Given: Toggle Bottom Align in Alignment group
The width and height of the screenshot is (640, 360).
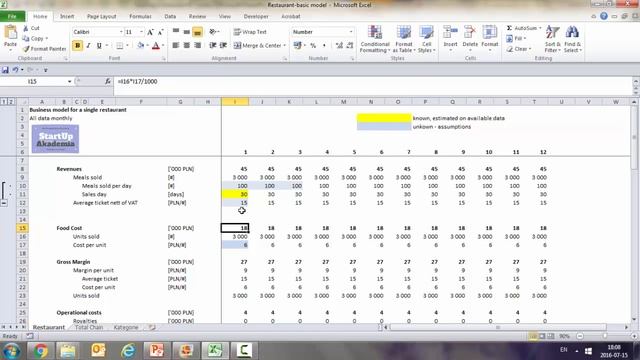Looking at the screenshot, I should point(197,32).
